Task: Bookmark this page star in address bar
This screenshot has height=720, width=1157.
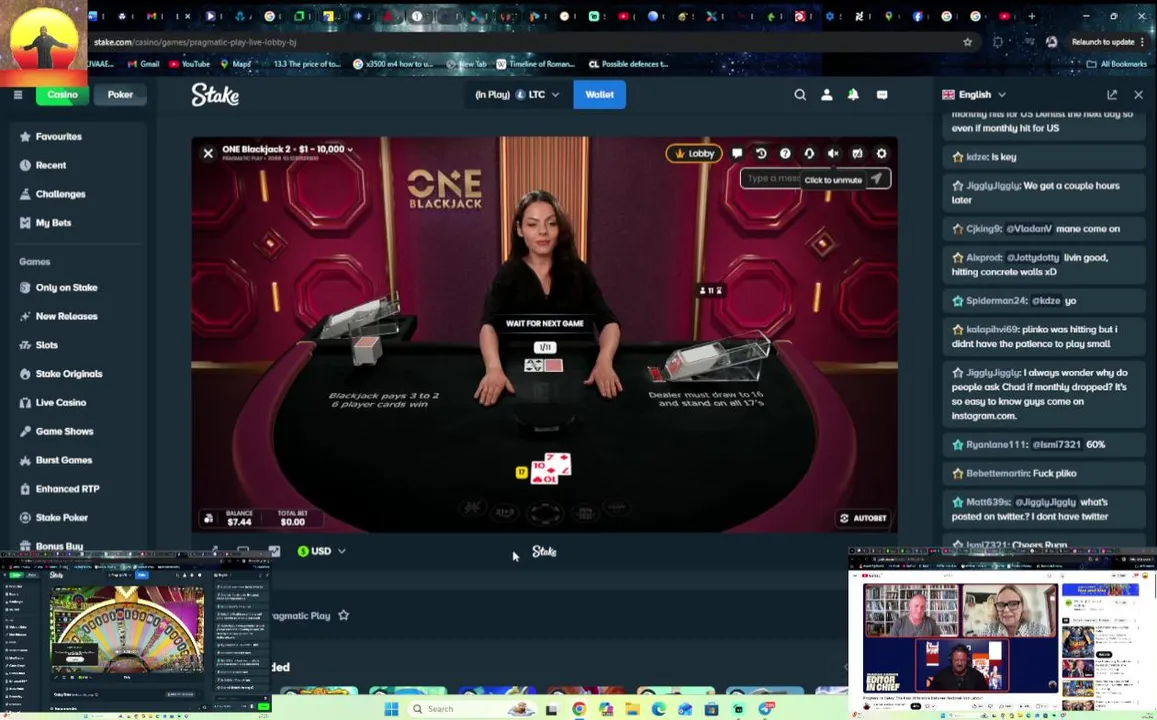Action: click(967, 42)
